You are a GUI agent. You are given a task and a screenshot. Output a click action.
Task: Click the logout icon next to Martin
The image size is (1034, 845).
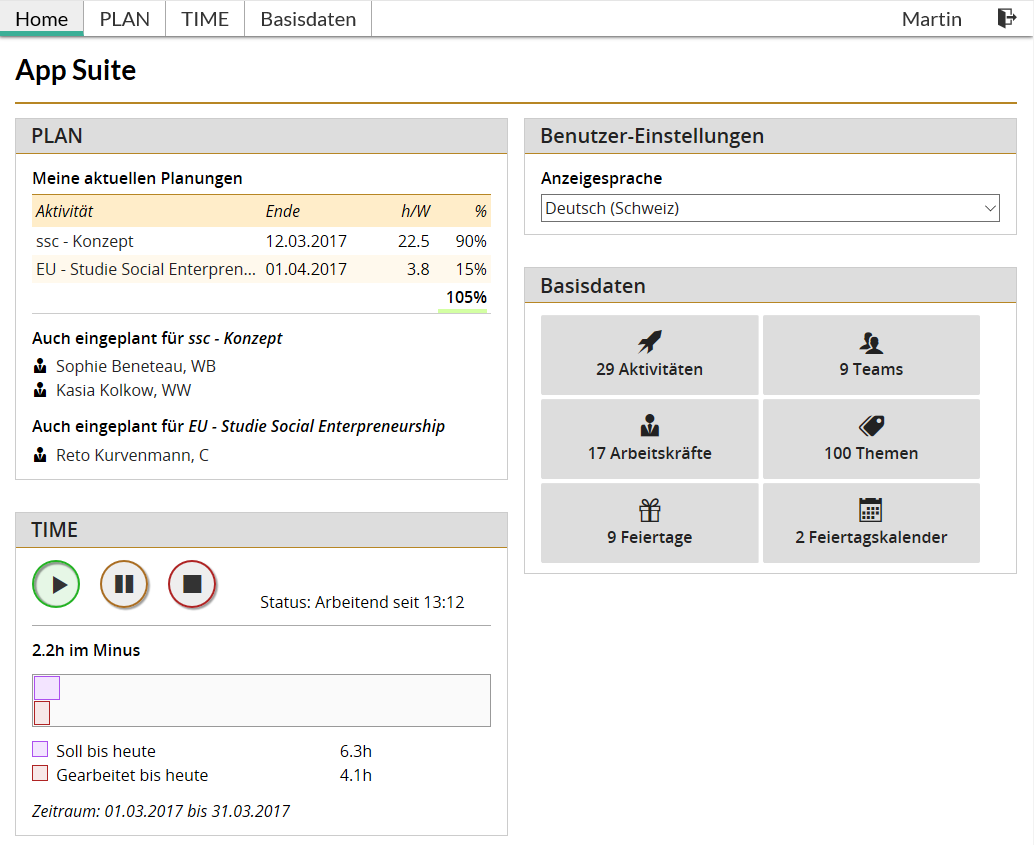[1006, 19]
